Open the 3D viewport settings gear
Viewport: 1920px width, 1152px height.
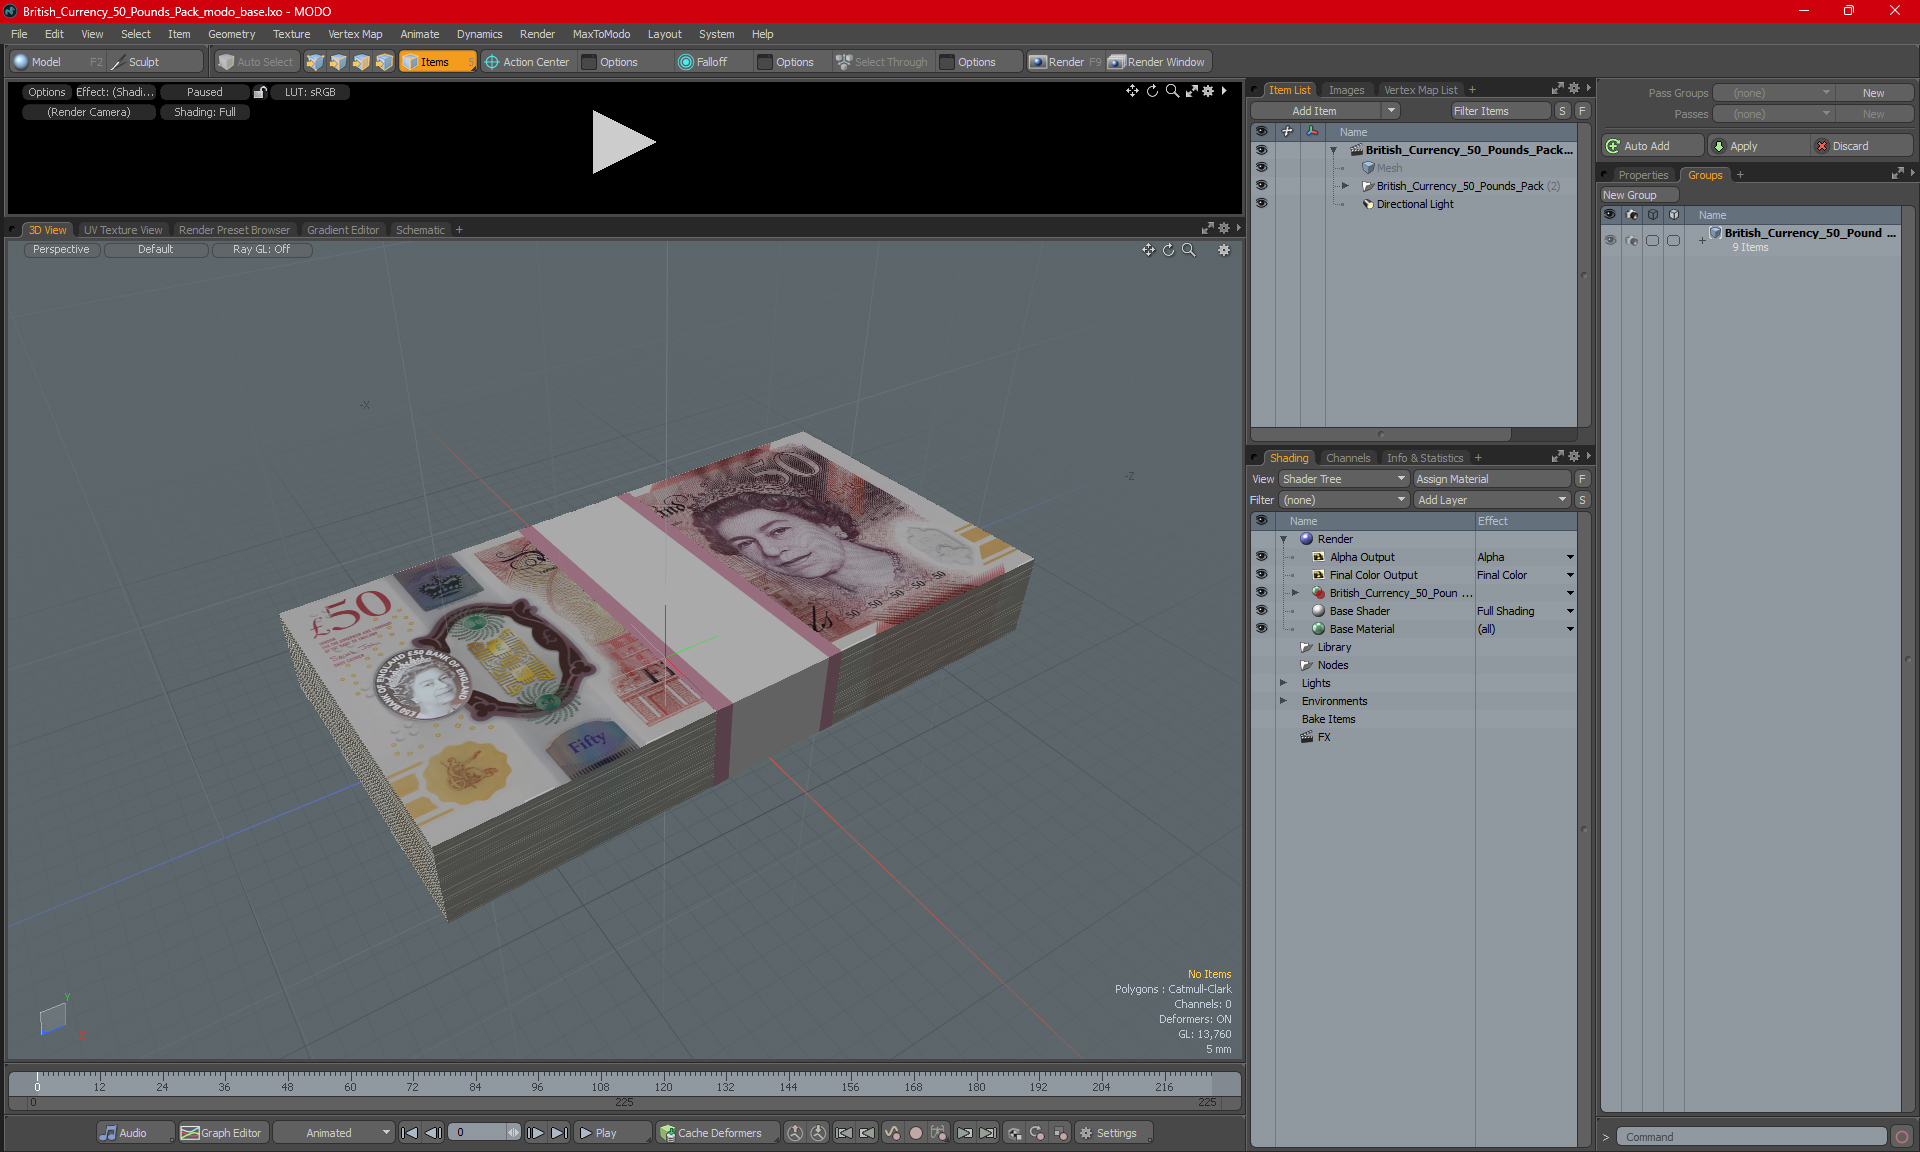[x=1224, y=250]
